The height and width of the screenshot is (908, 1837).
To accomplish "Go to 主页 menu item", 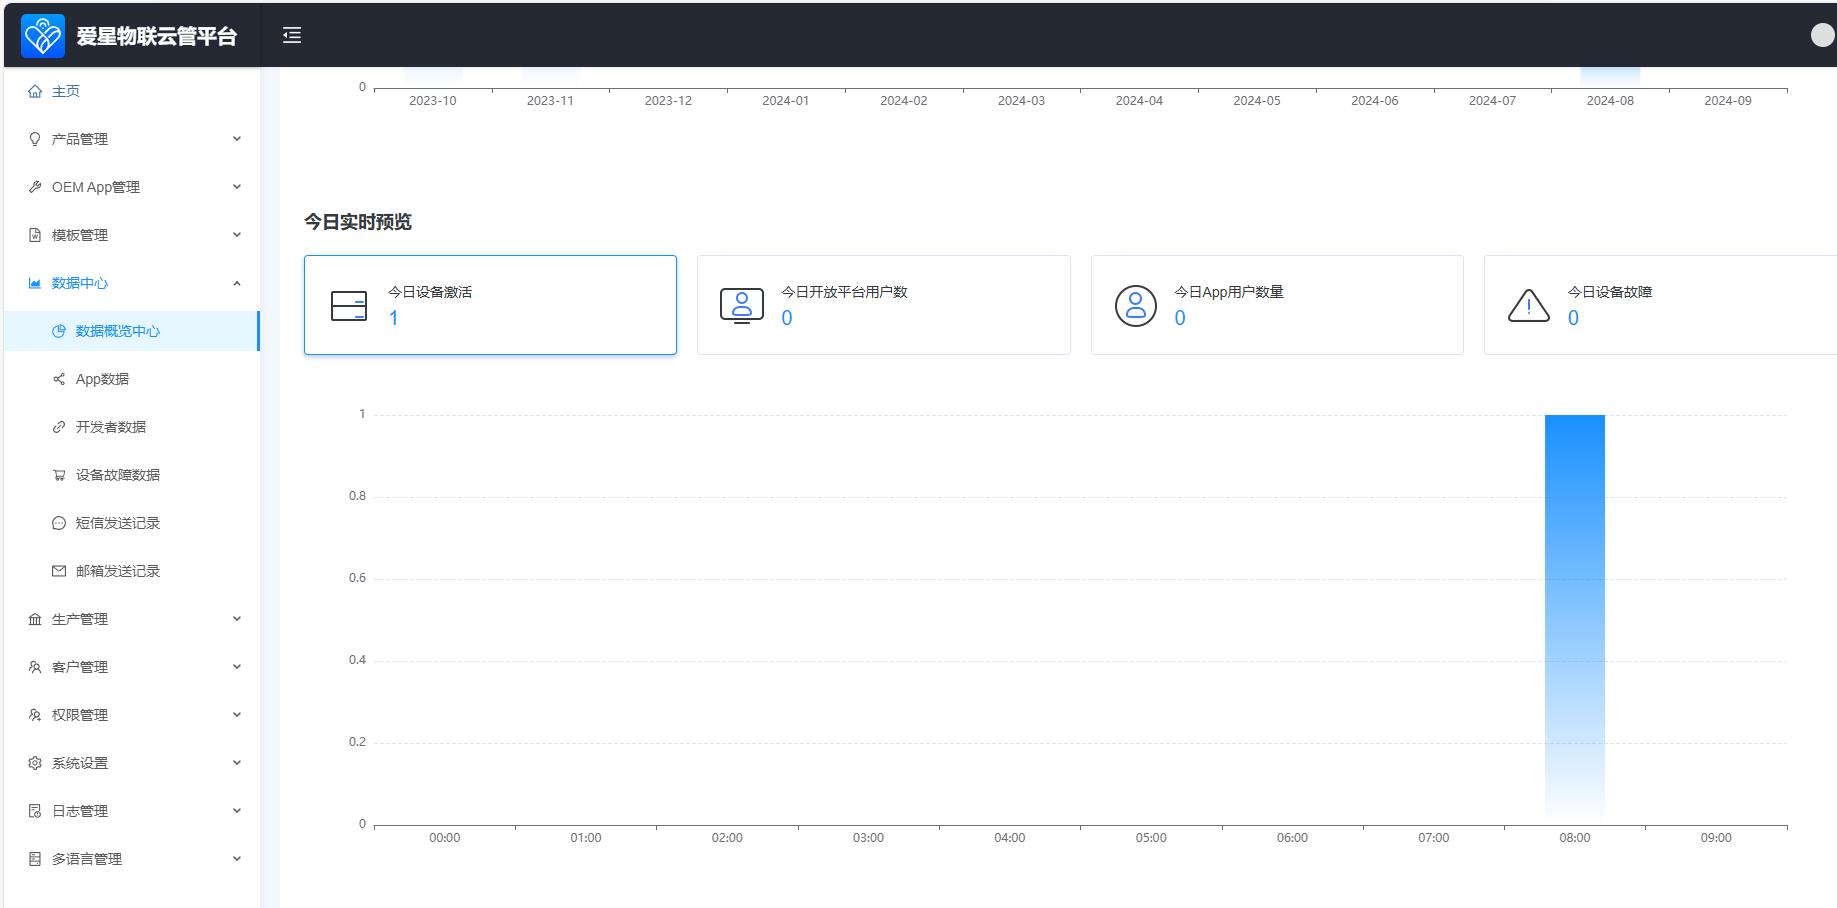I will 132,91.
